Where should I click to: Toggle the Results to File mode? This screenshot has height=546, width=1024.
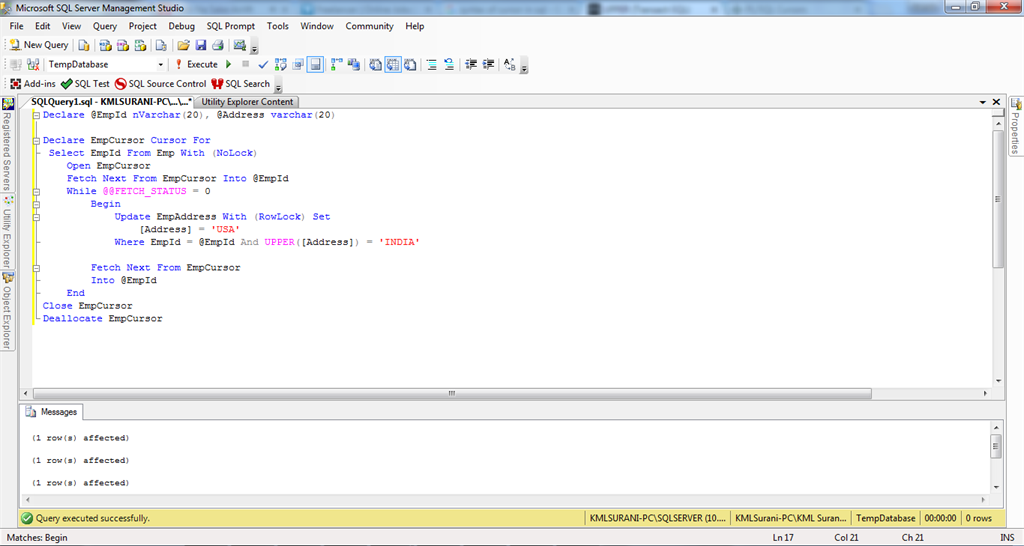click(410, 64)
